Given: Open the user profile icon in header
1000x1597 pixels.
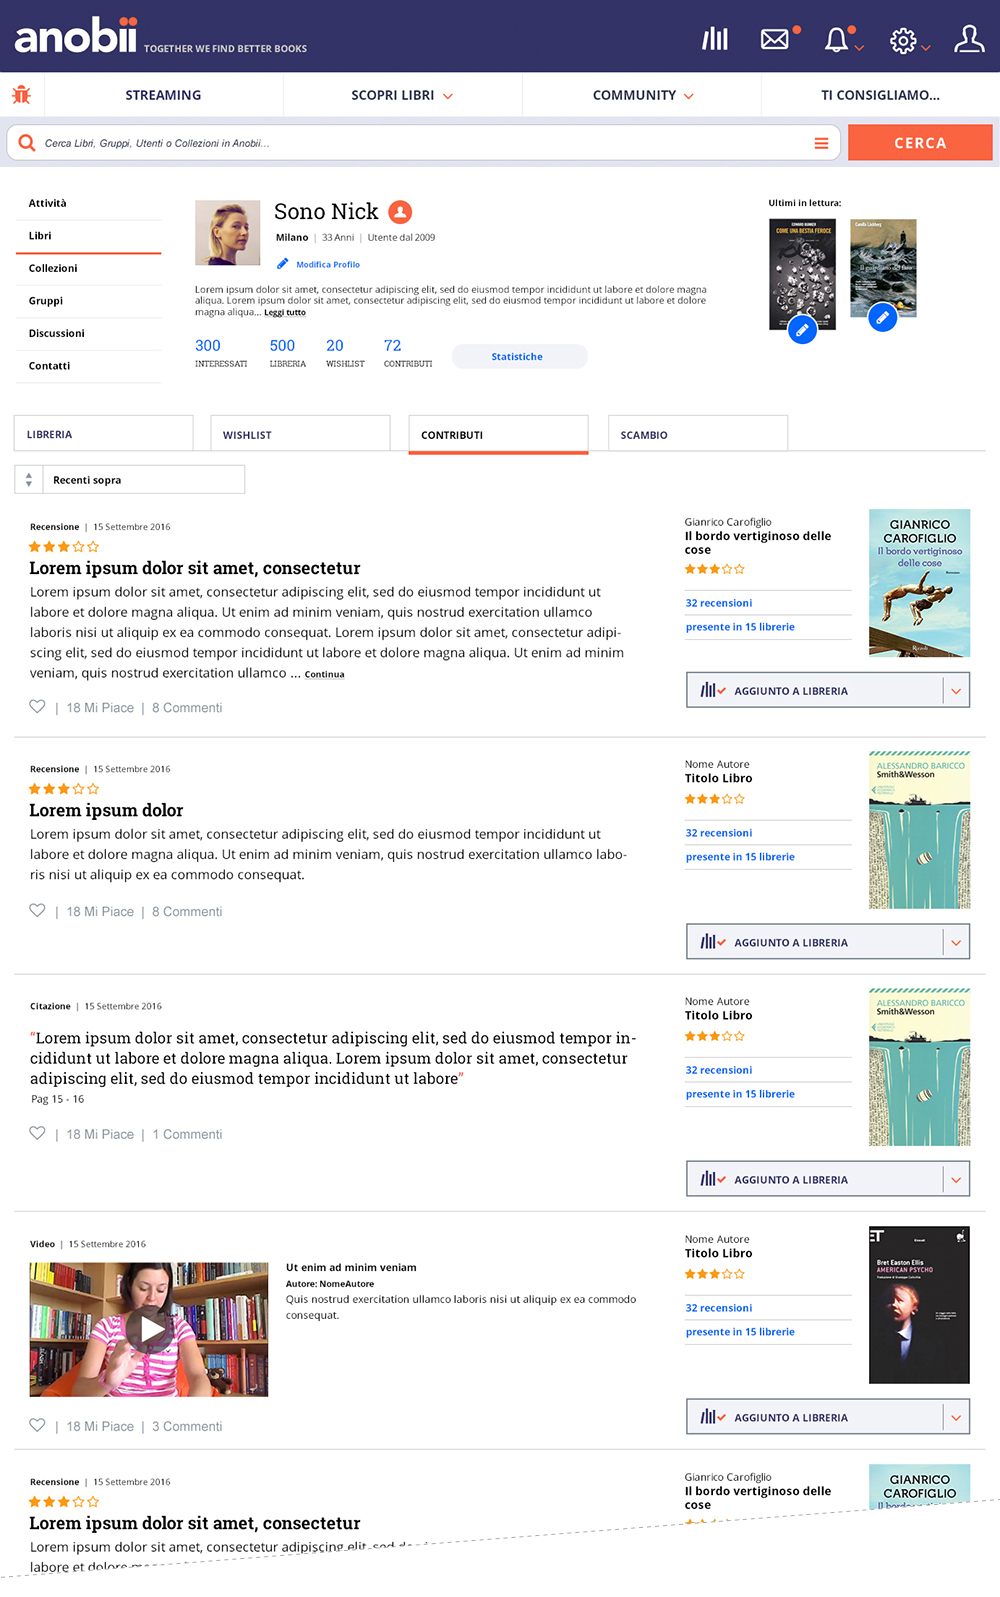Looking at the screenshot, I should click(969, 39).
